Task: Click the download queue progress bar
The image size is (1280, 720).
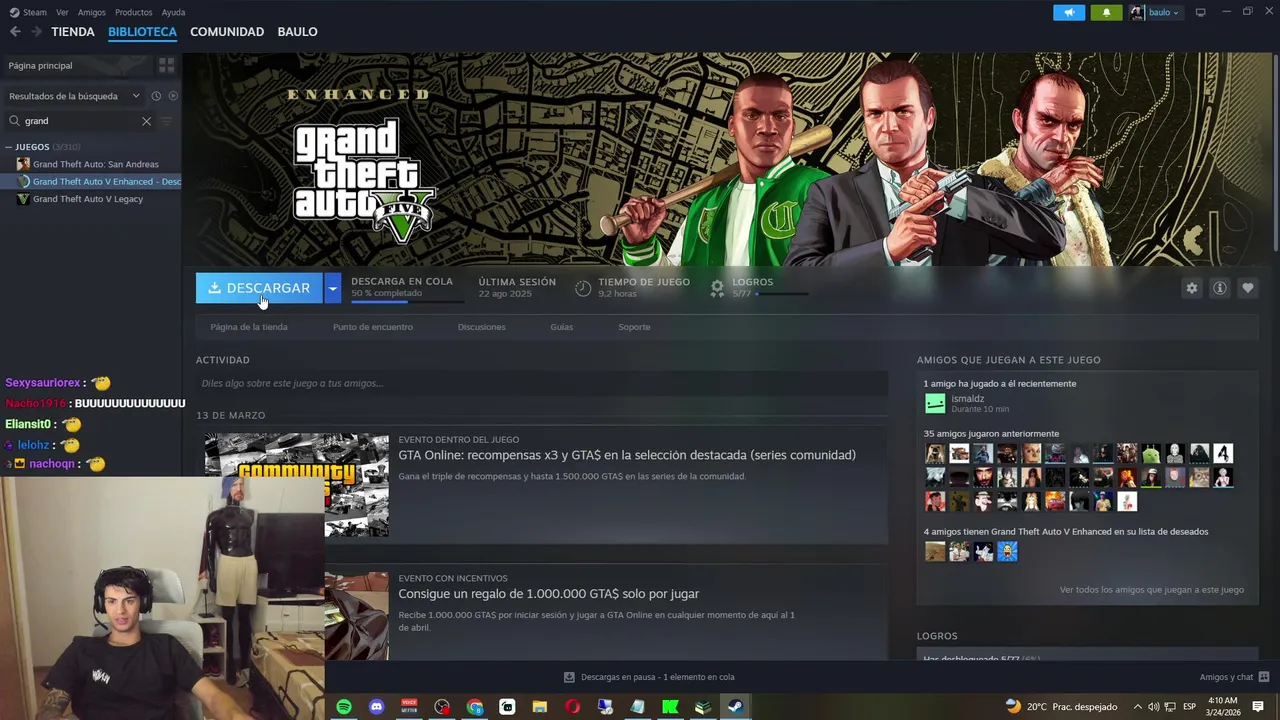Action: [407, 300]
